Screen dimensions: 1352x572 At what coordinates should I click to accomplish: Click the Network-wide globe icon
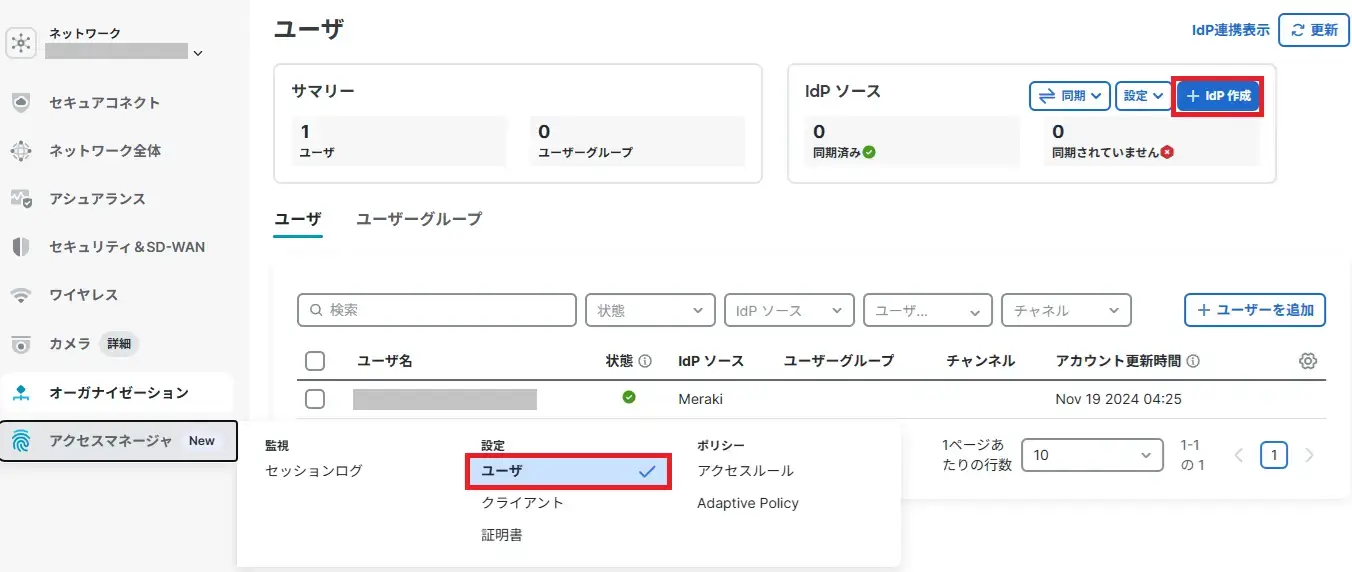[21, 151]
